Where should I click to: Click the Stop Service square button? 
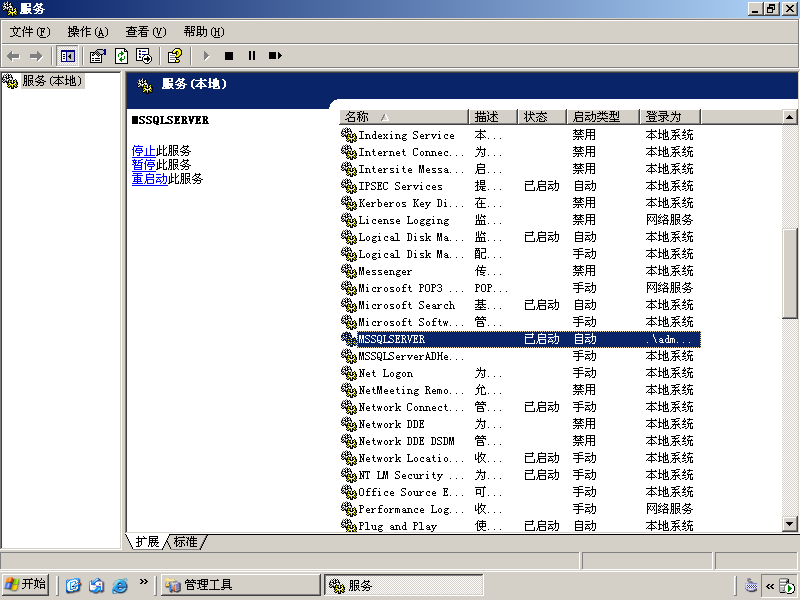pyautogui.click(x=229, y=56)
